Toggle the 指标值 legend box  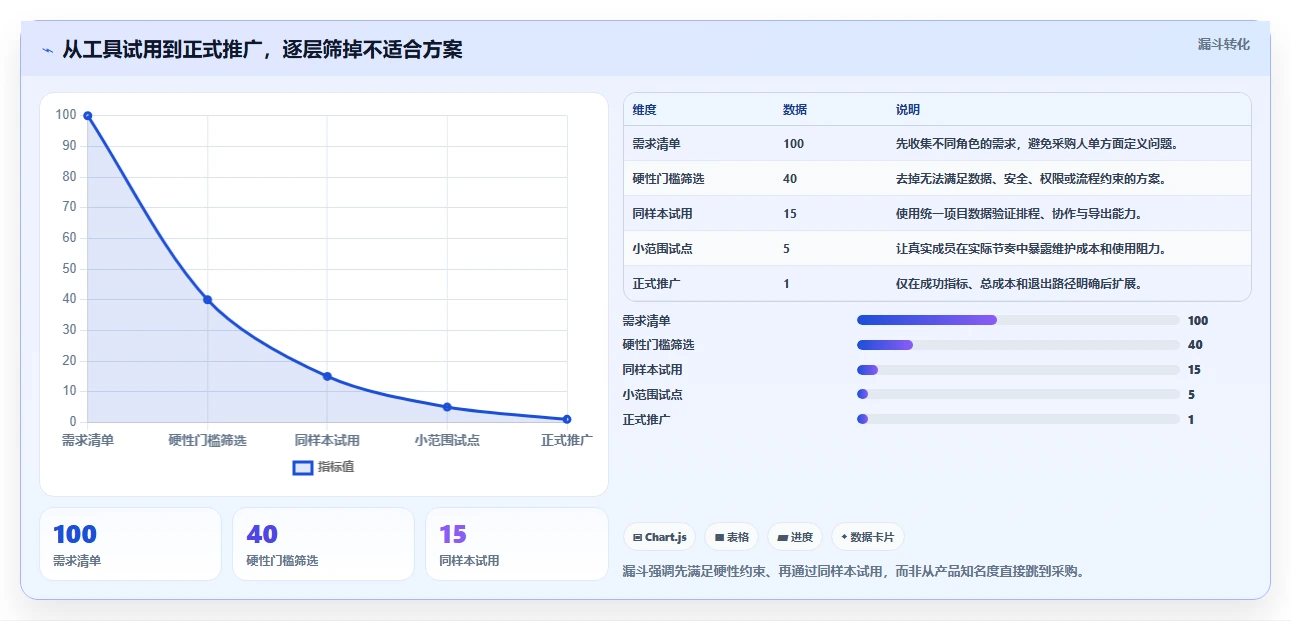[303, 467]
